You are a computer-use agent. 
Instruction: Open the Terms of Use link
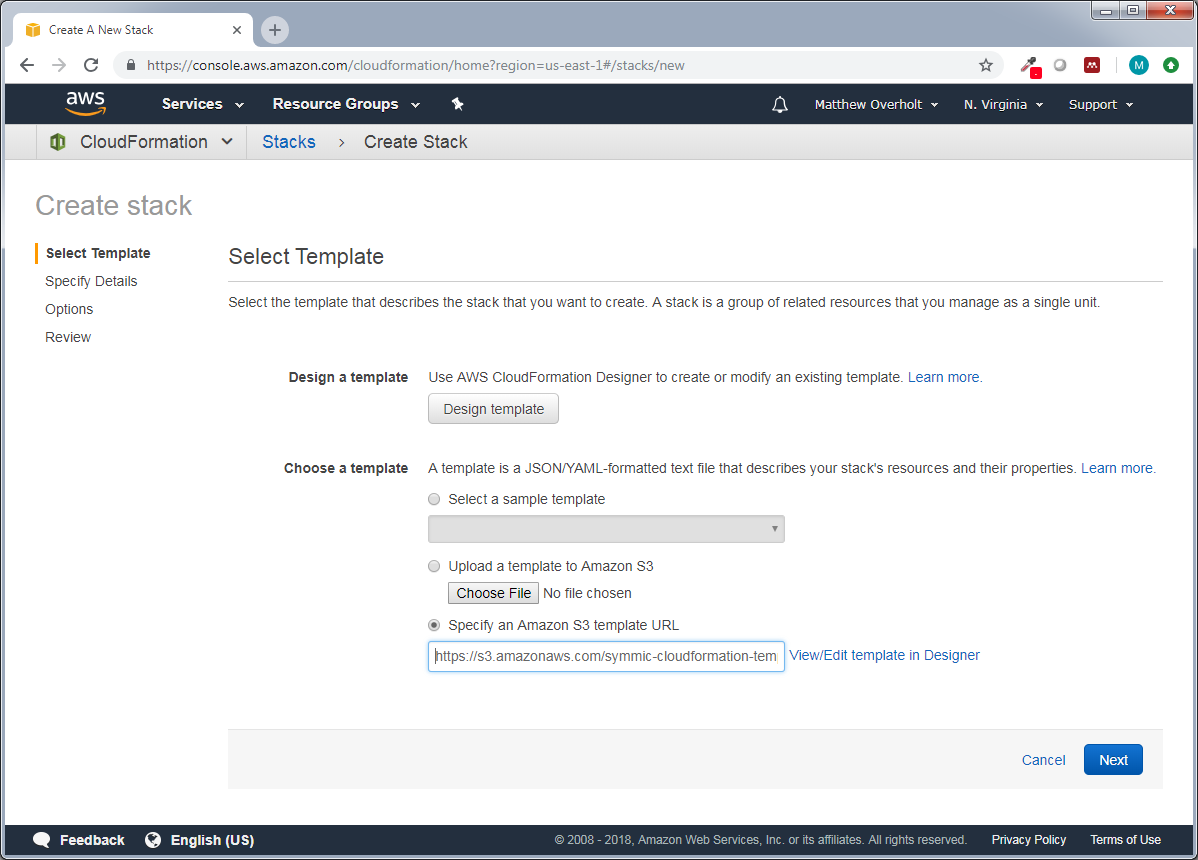1125,839
